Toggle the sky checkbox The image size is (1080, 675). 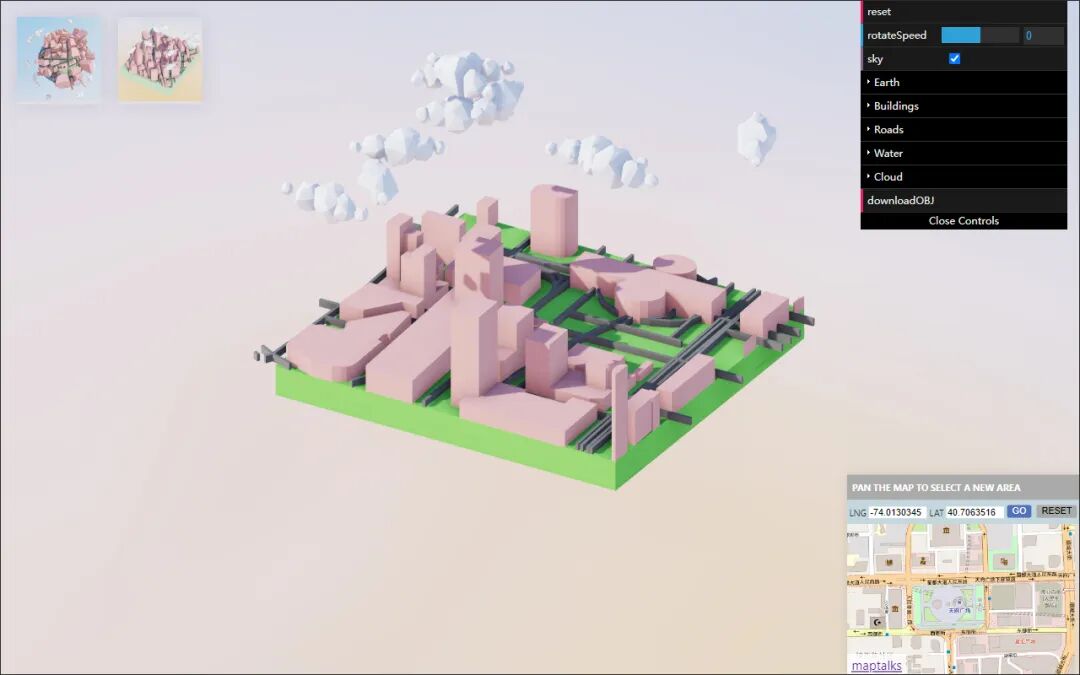tap(955, 59)
